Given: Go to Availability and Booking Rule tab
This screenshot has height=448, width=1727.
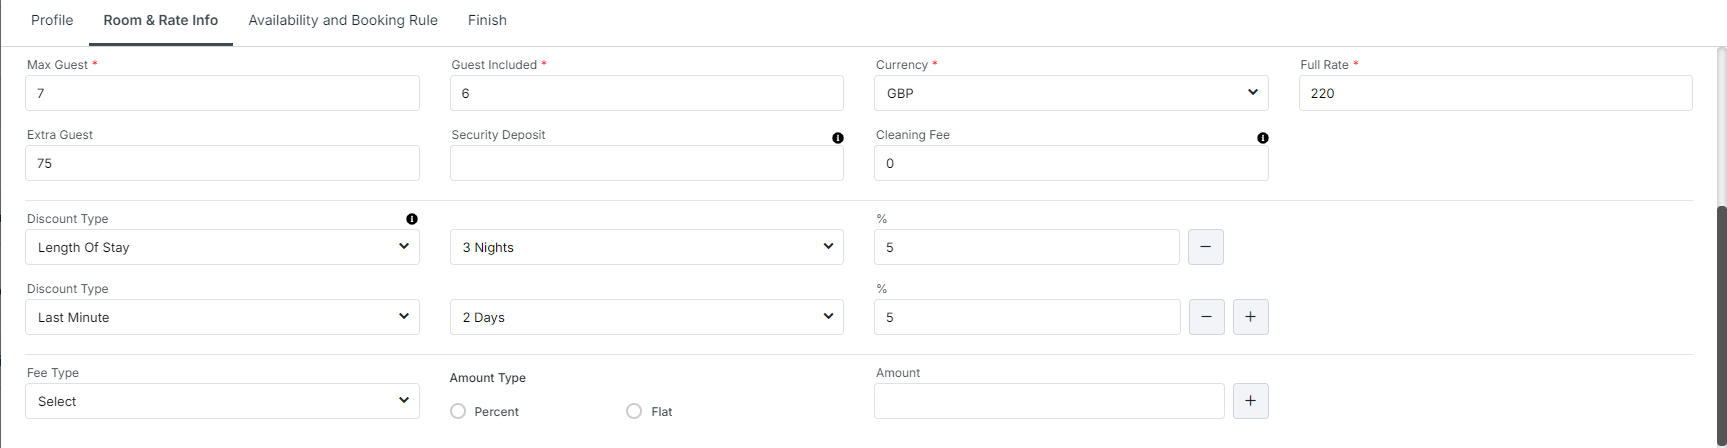Looking at the screenshot, I should (x=343, y=20).
